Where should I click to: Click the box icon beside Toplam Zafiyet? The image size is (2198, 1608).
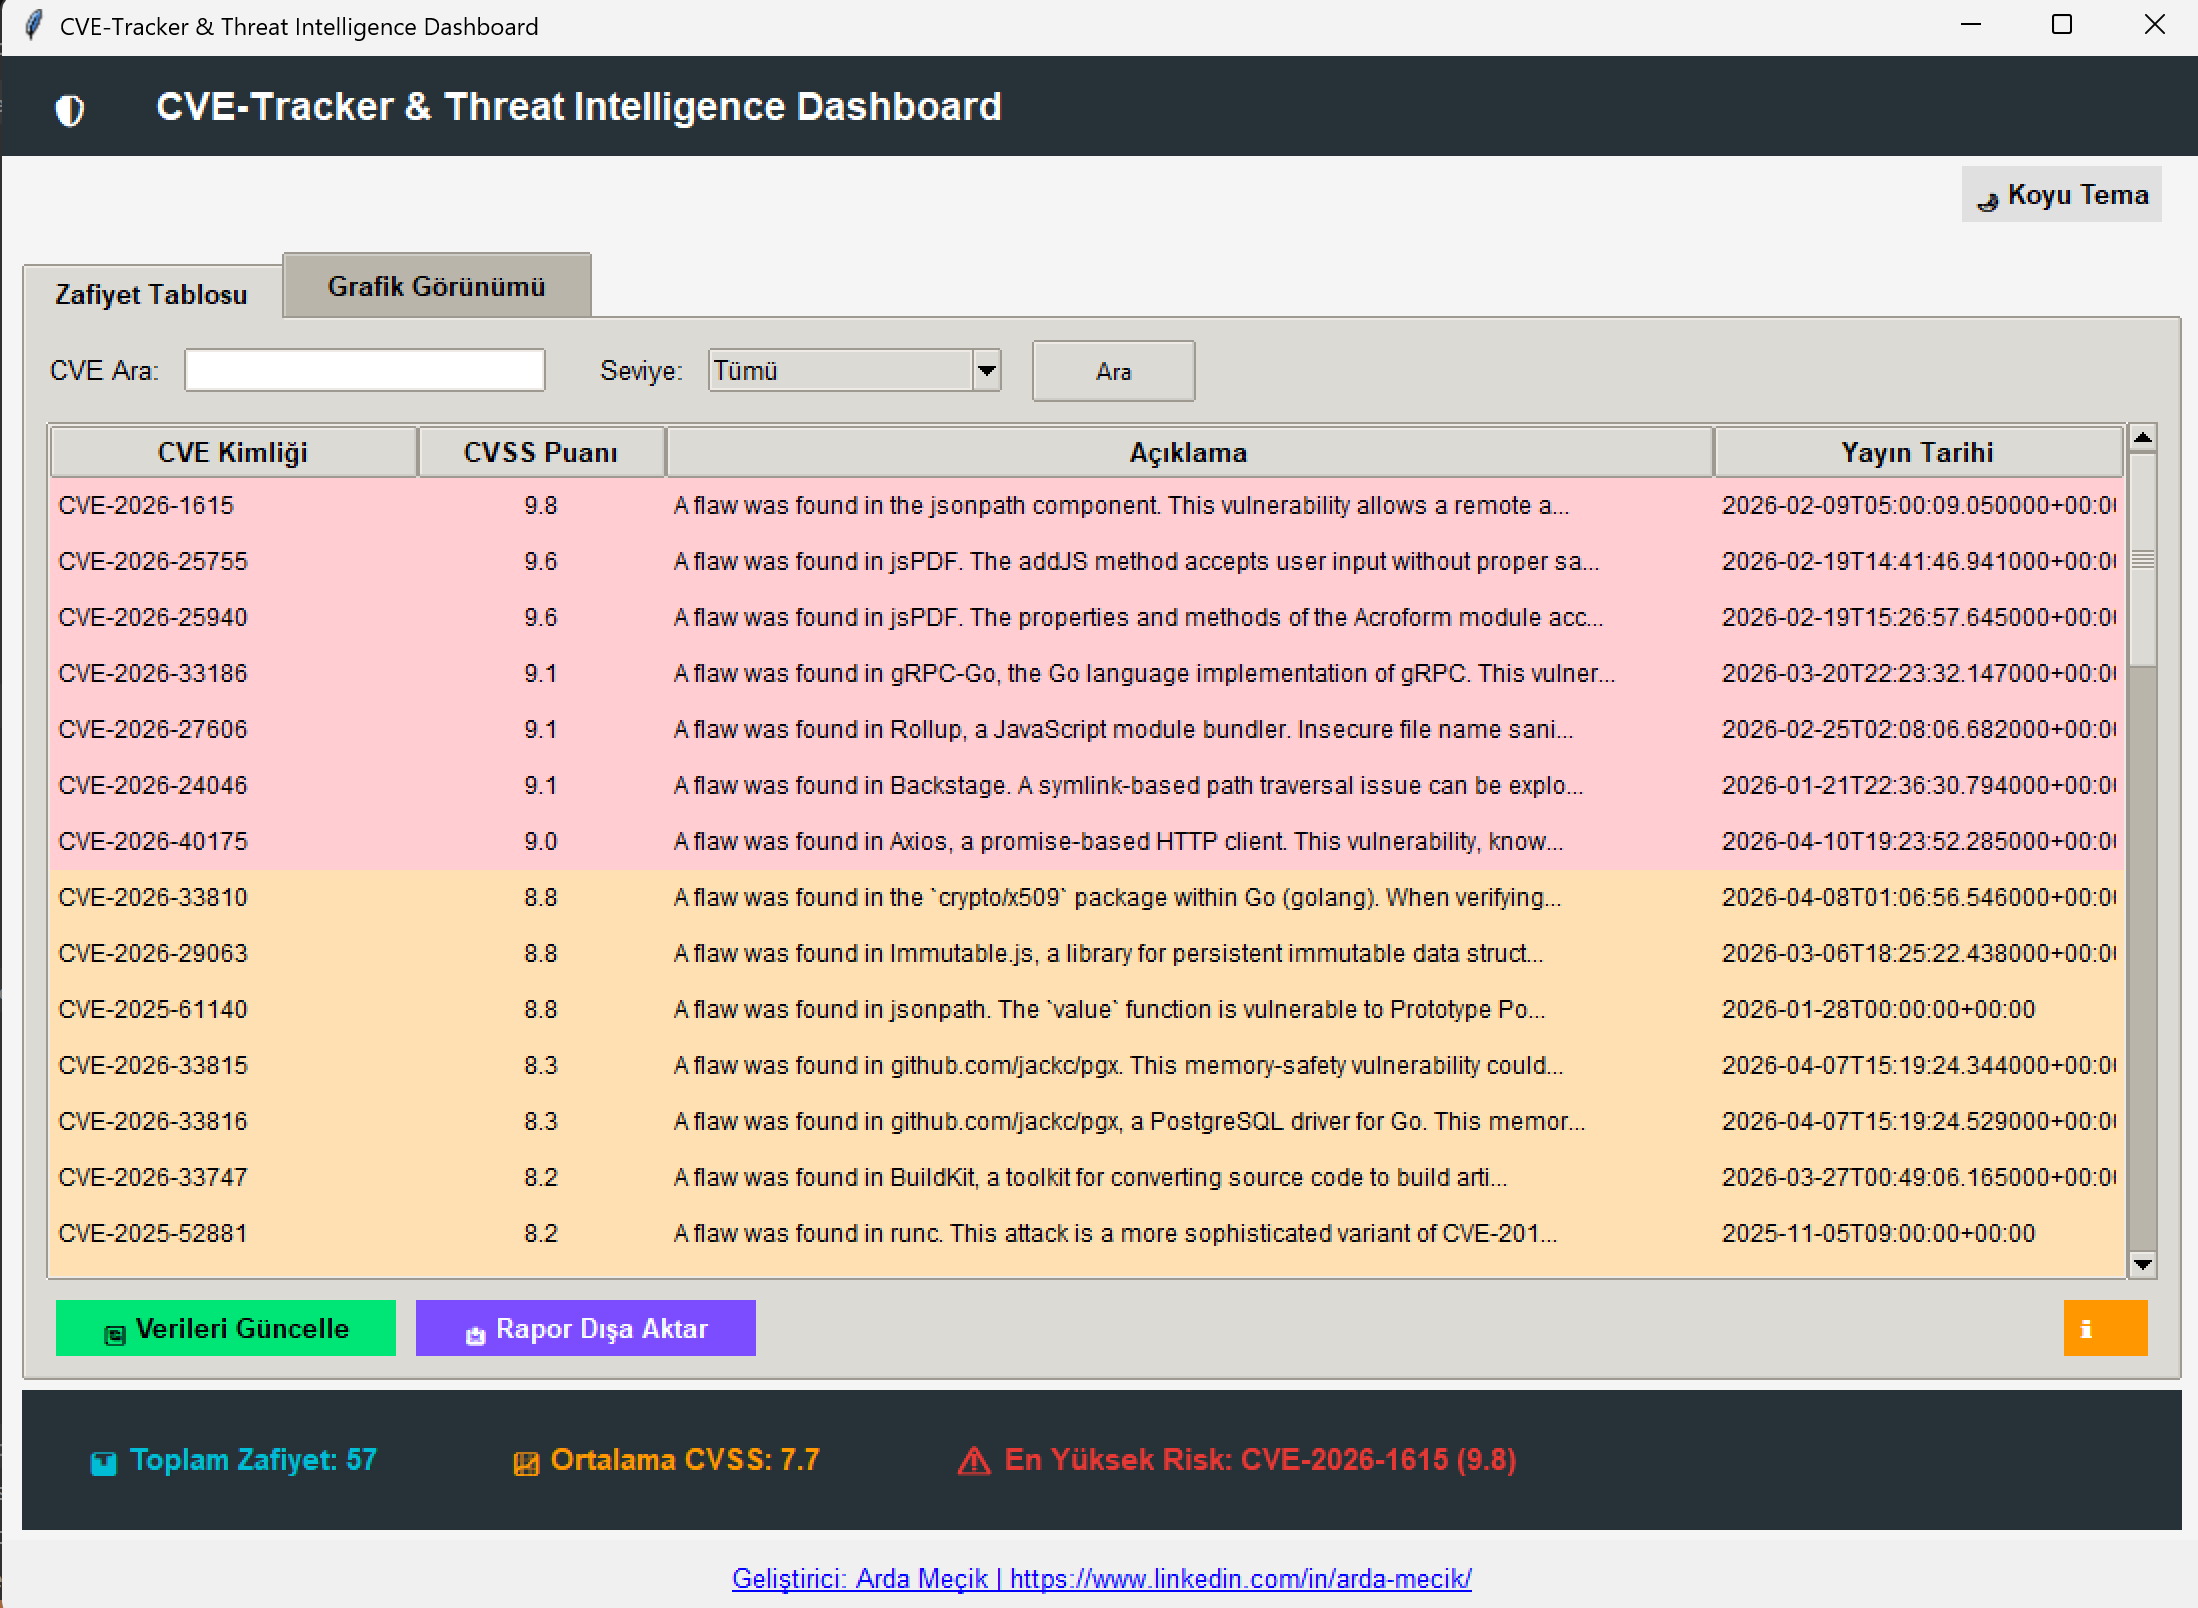coord(103,1463)
